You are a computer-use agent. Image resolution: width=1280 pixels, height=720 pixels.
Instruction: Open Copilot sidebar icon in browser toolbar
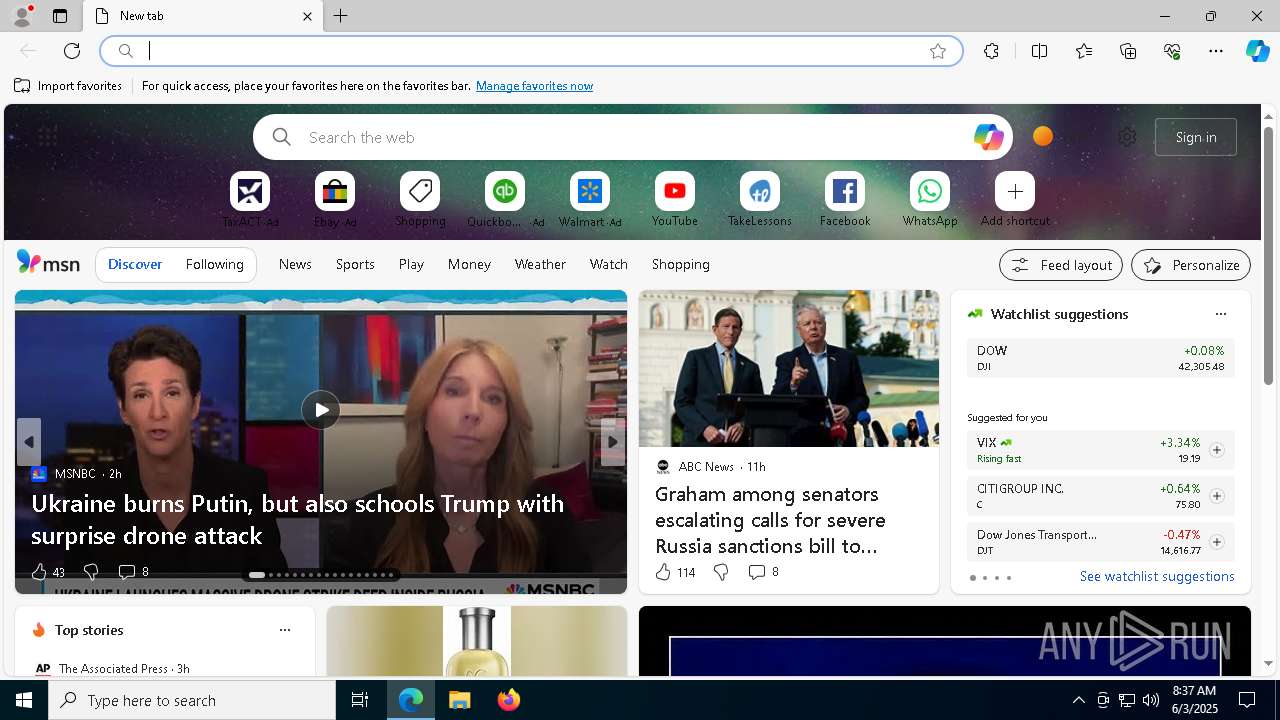[x=1257, y=51]
